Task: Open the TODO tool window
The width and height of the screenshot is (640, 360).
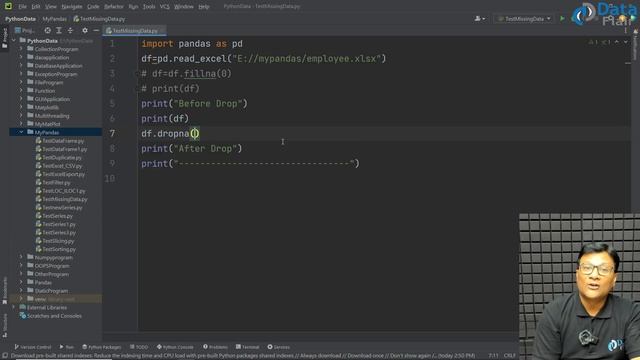Action: point(139,347)
